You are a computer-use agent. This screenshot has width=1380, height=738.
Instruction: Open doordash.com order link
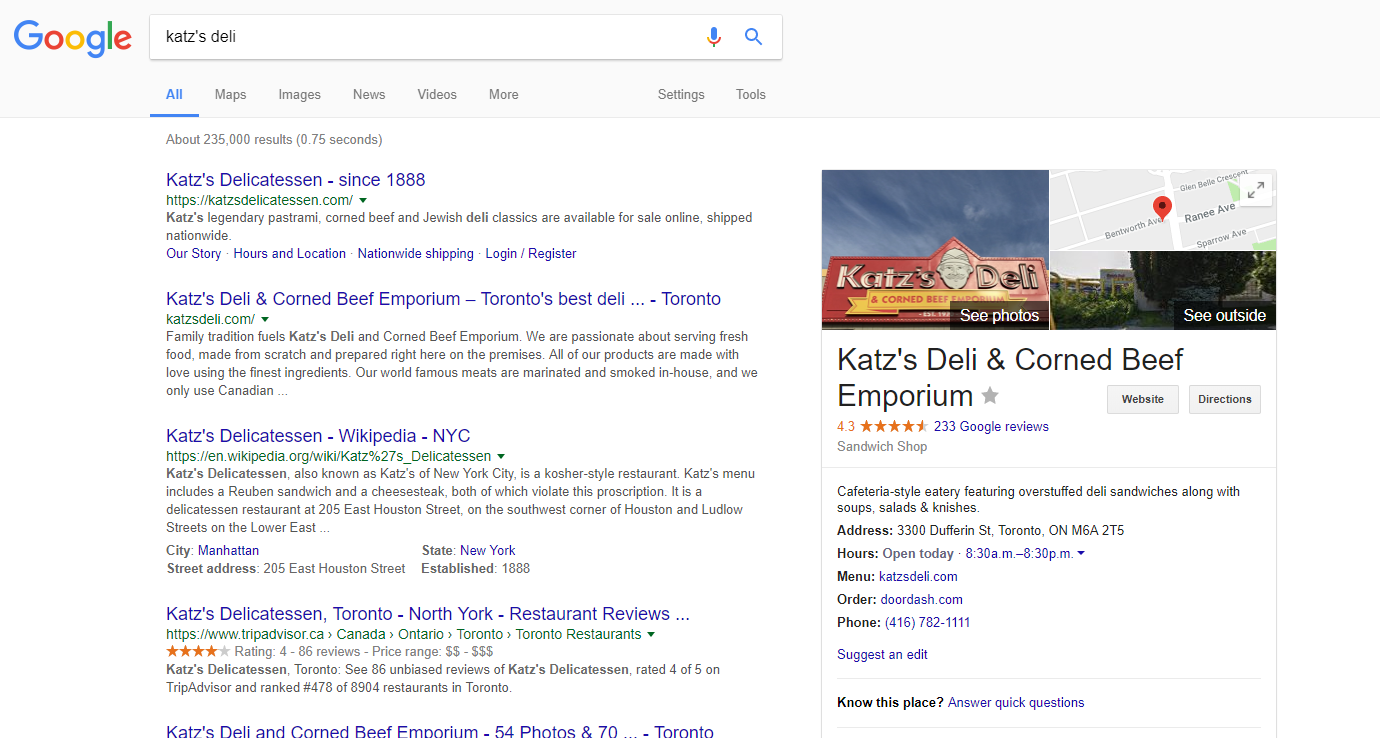tap(921, 600)
